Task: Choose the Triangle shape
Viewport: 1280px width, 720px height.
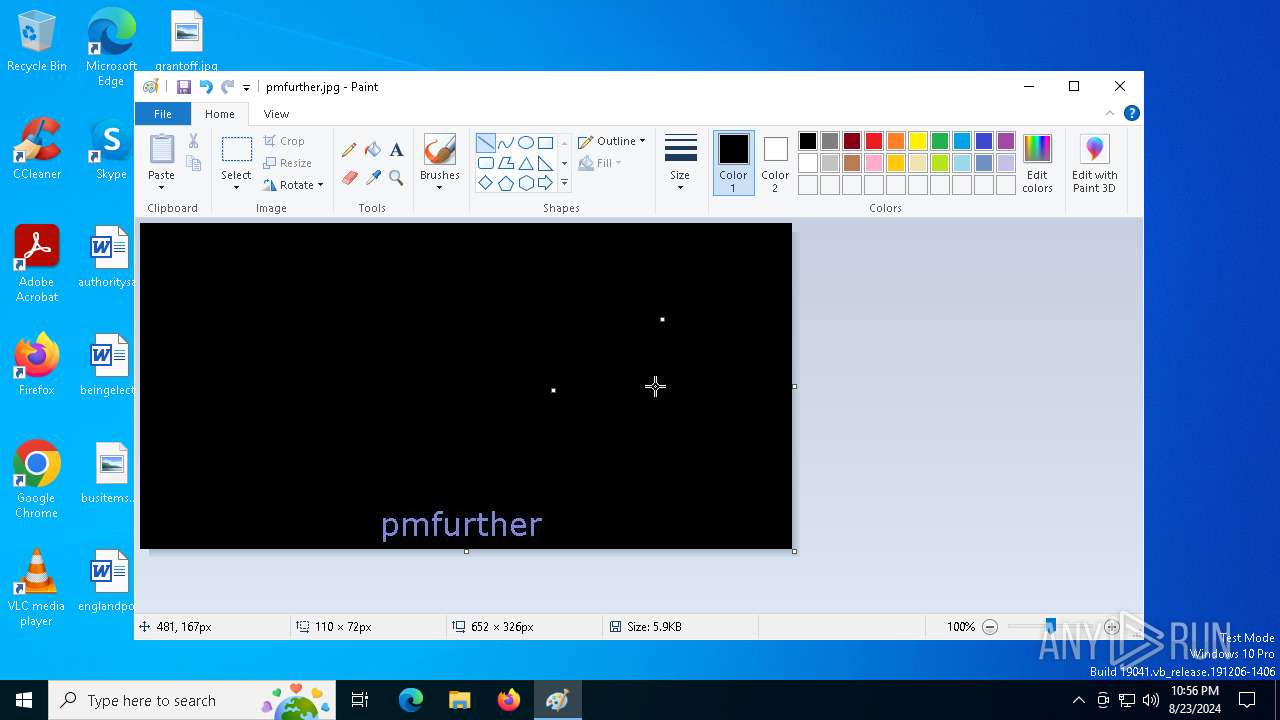Action: coord(526,163)
